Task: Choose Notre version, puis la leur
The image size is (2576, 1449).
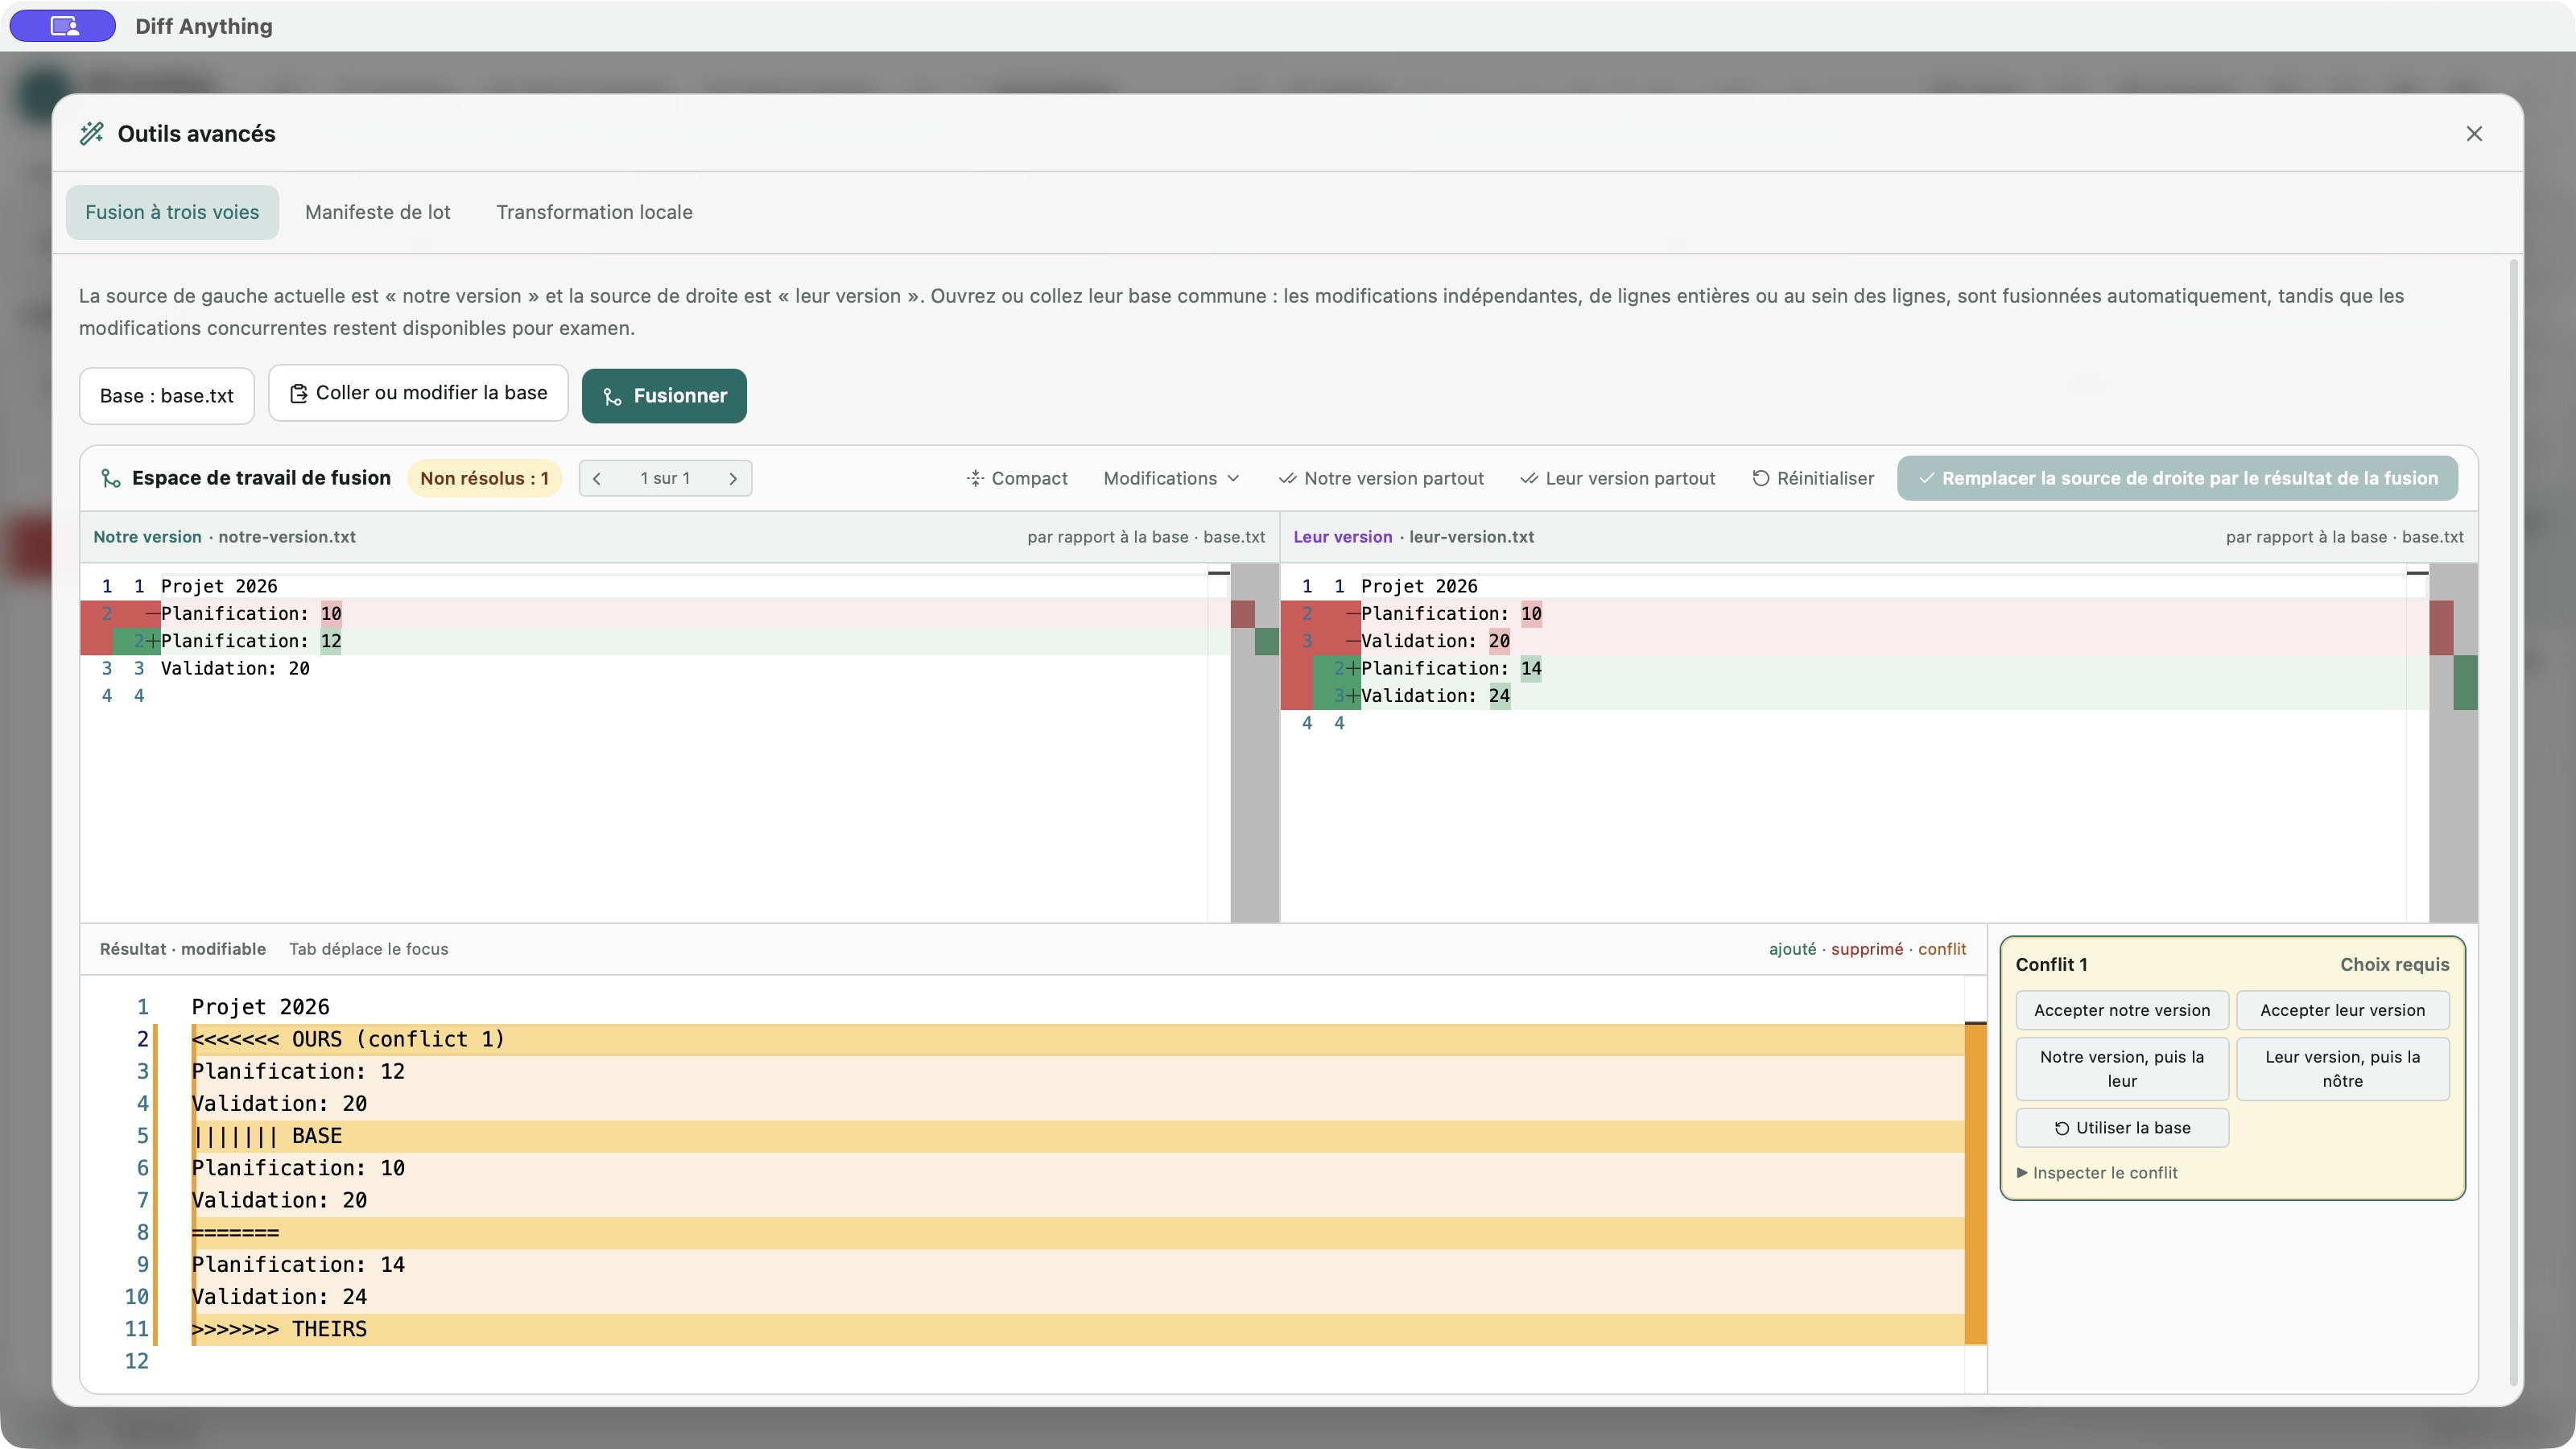Action: coord(2122,1069)
